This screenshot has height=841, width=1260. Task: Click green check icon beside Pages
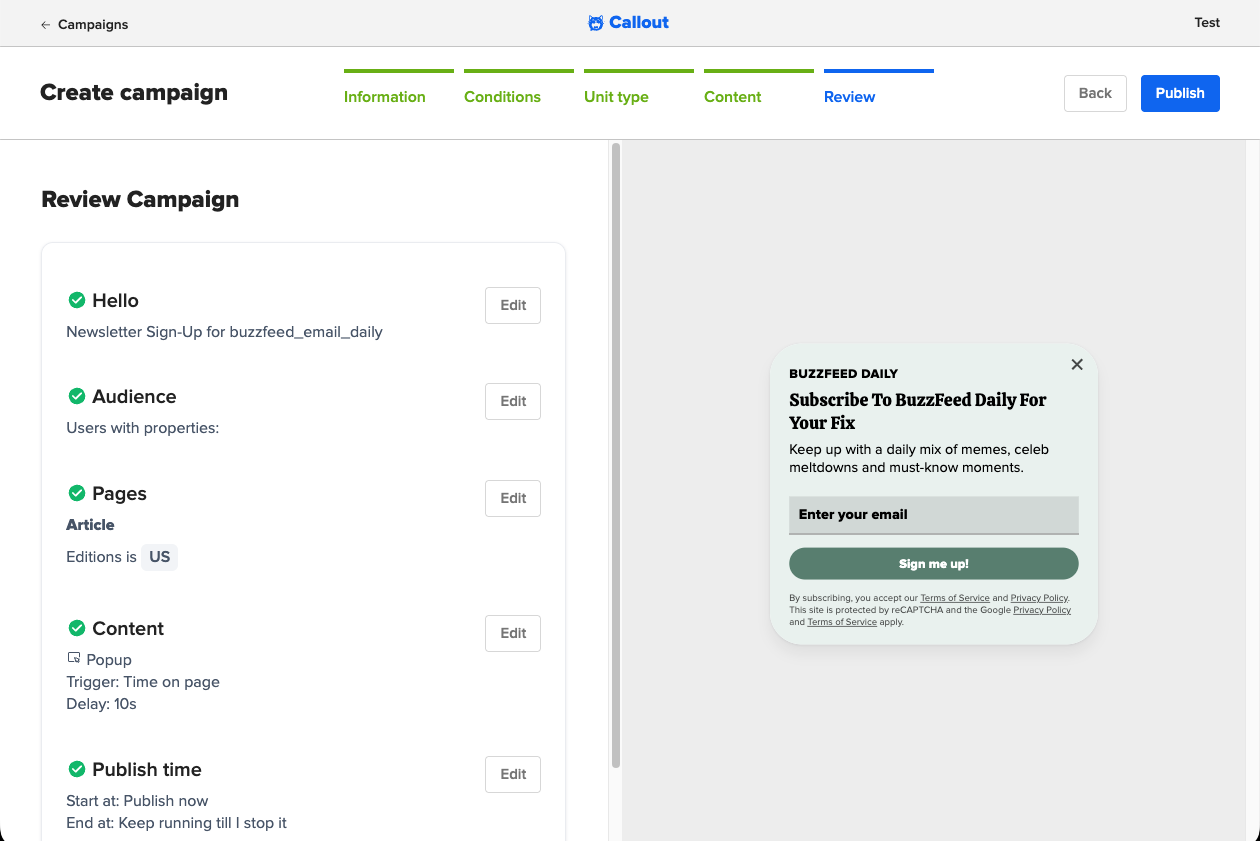(x=76, y=493)
